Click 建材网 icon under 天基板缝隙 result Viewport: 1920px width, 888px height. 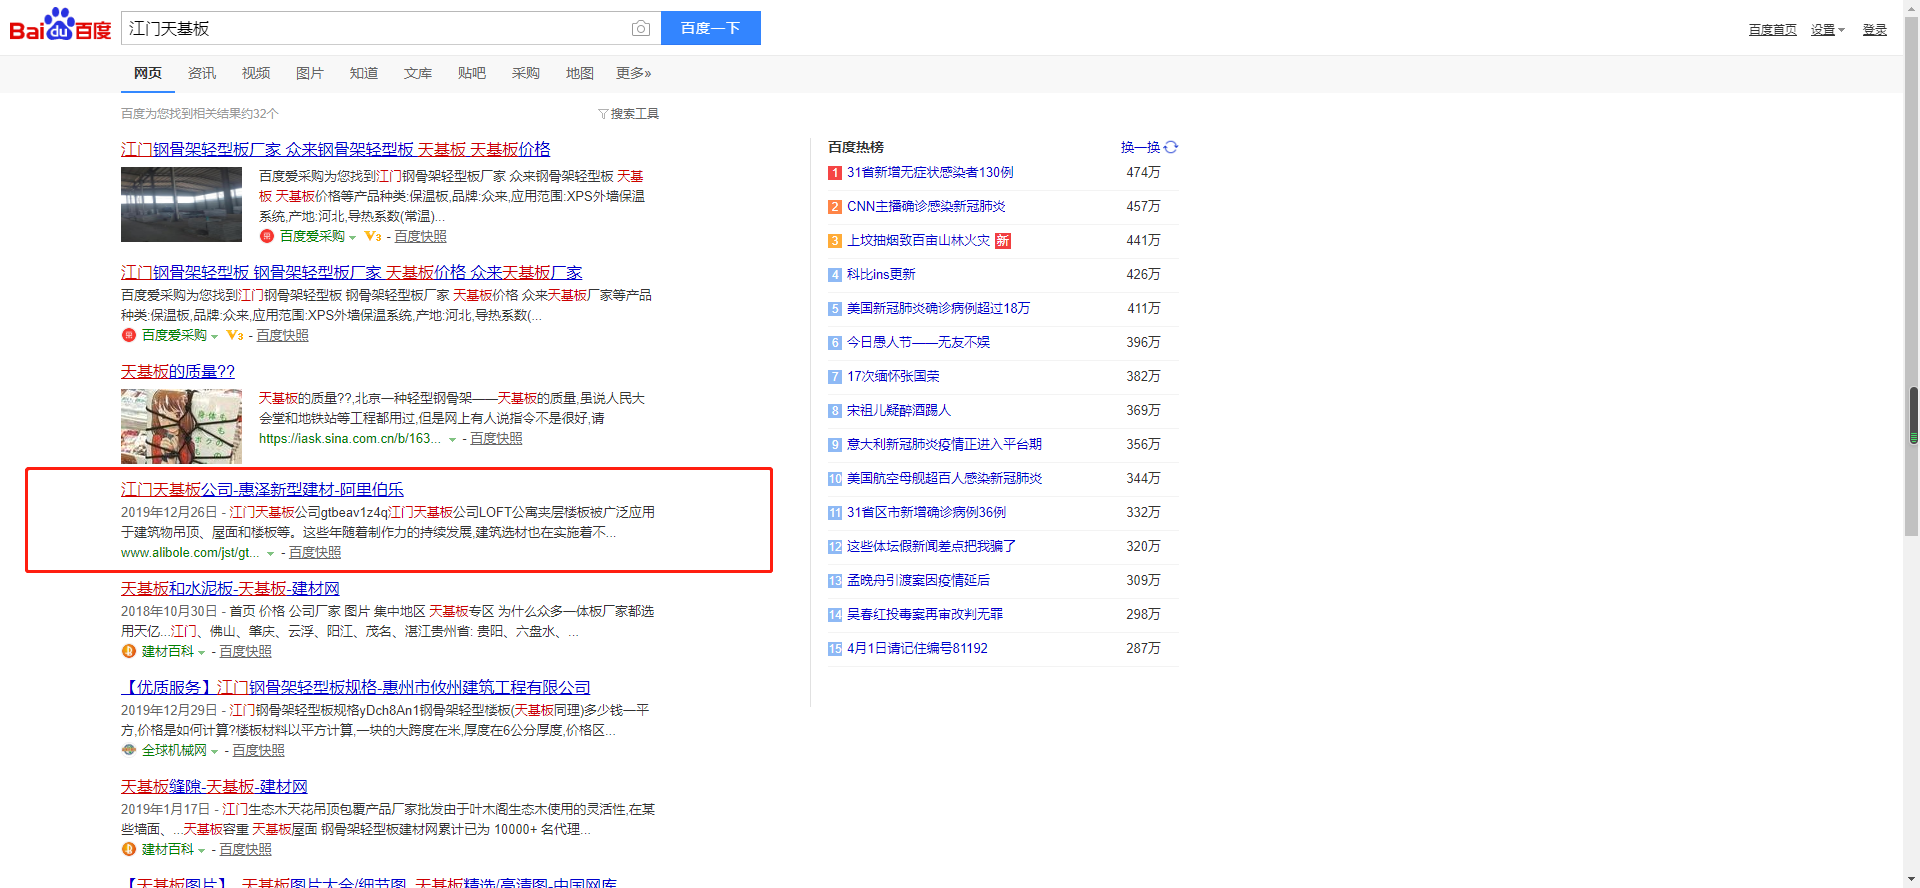pyautogui.click(x=129, y=849)
